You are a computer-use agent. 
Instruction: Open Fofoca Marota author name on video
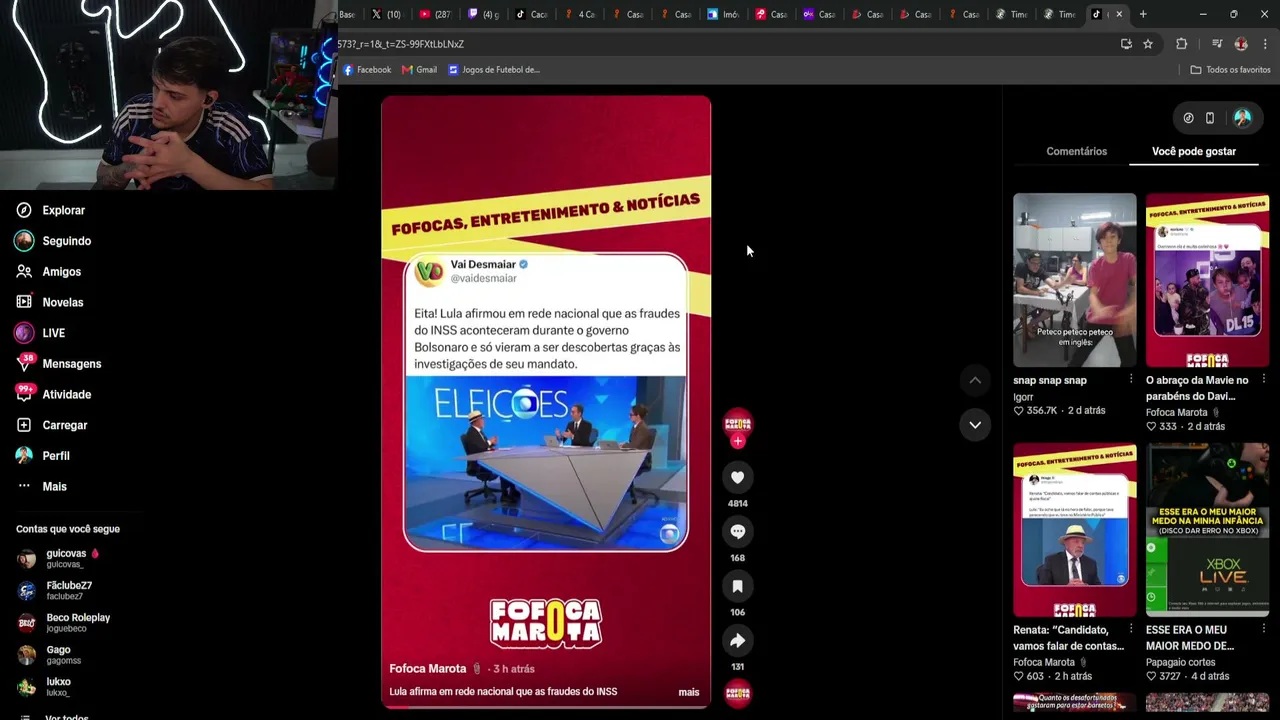tap(428, 668)
